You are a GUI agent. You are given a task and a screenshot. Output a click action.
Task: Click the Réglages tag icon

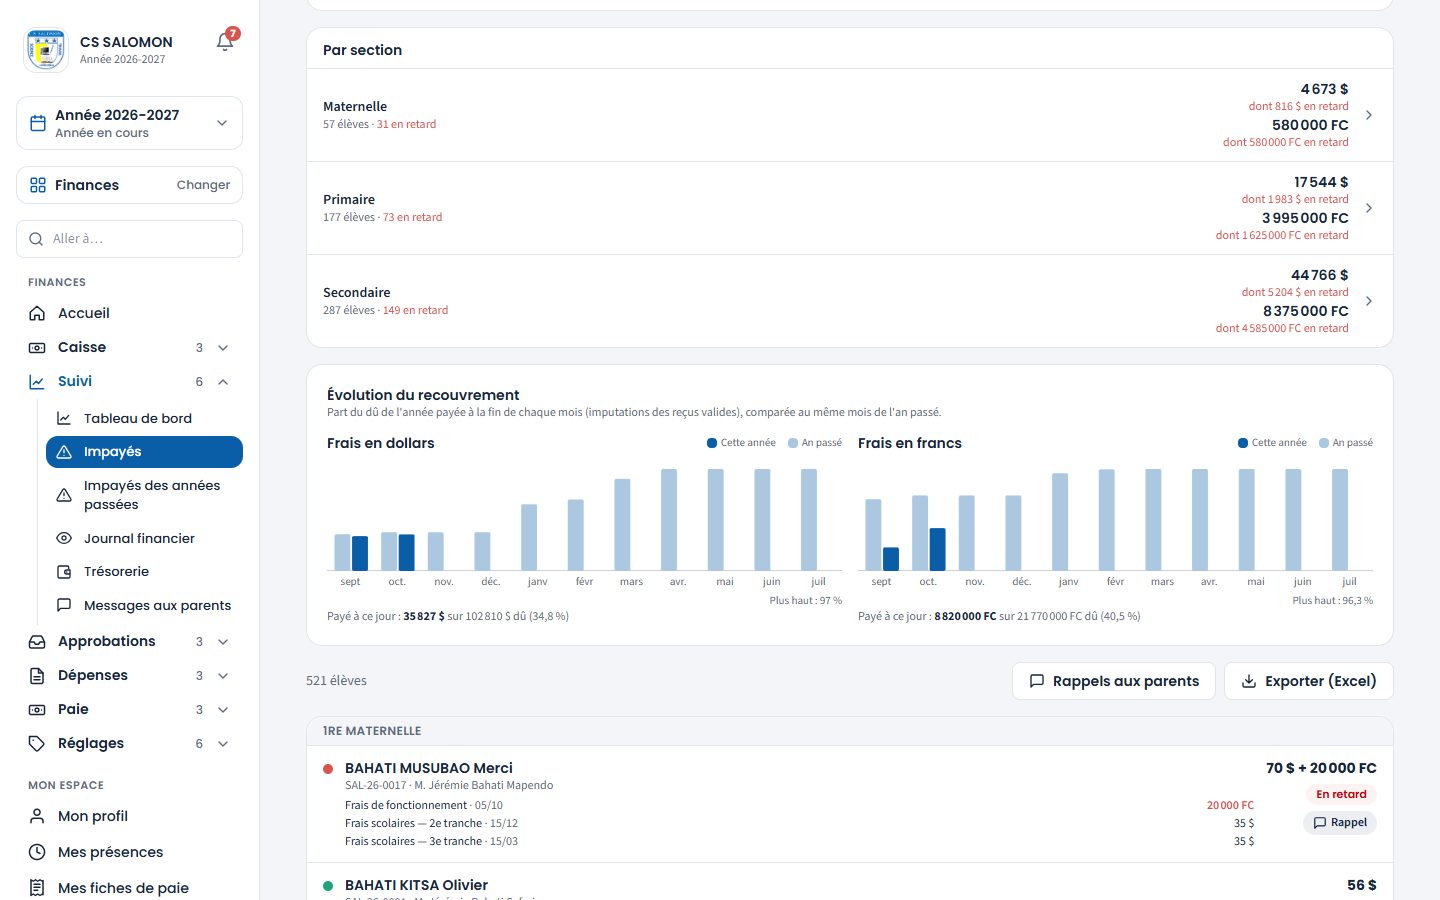tap(37, 743)
